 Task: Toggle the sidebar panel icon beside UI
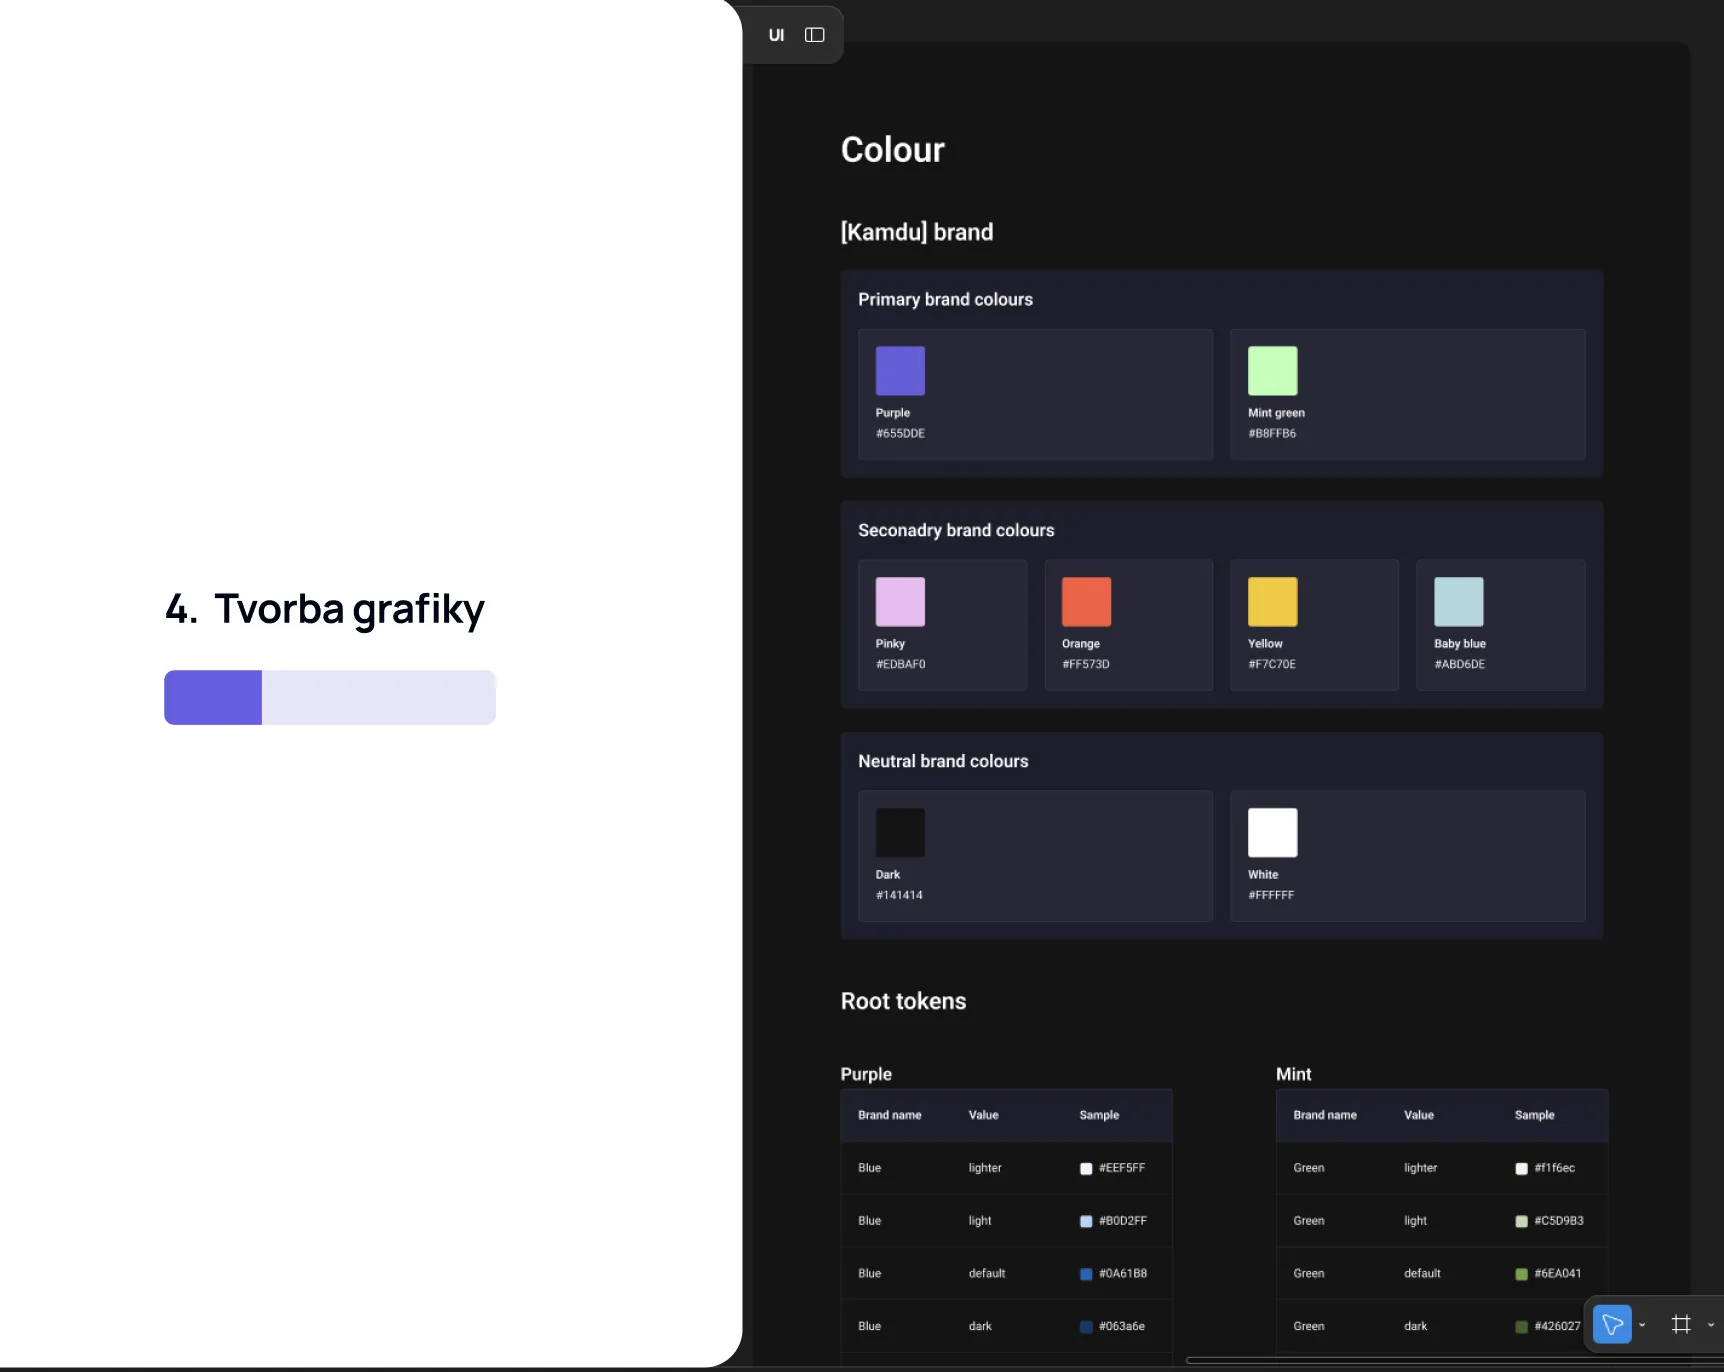coord(814,35)
